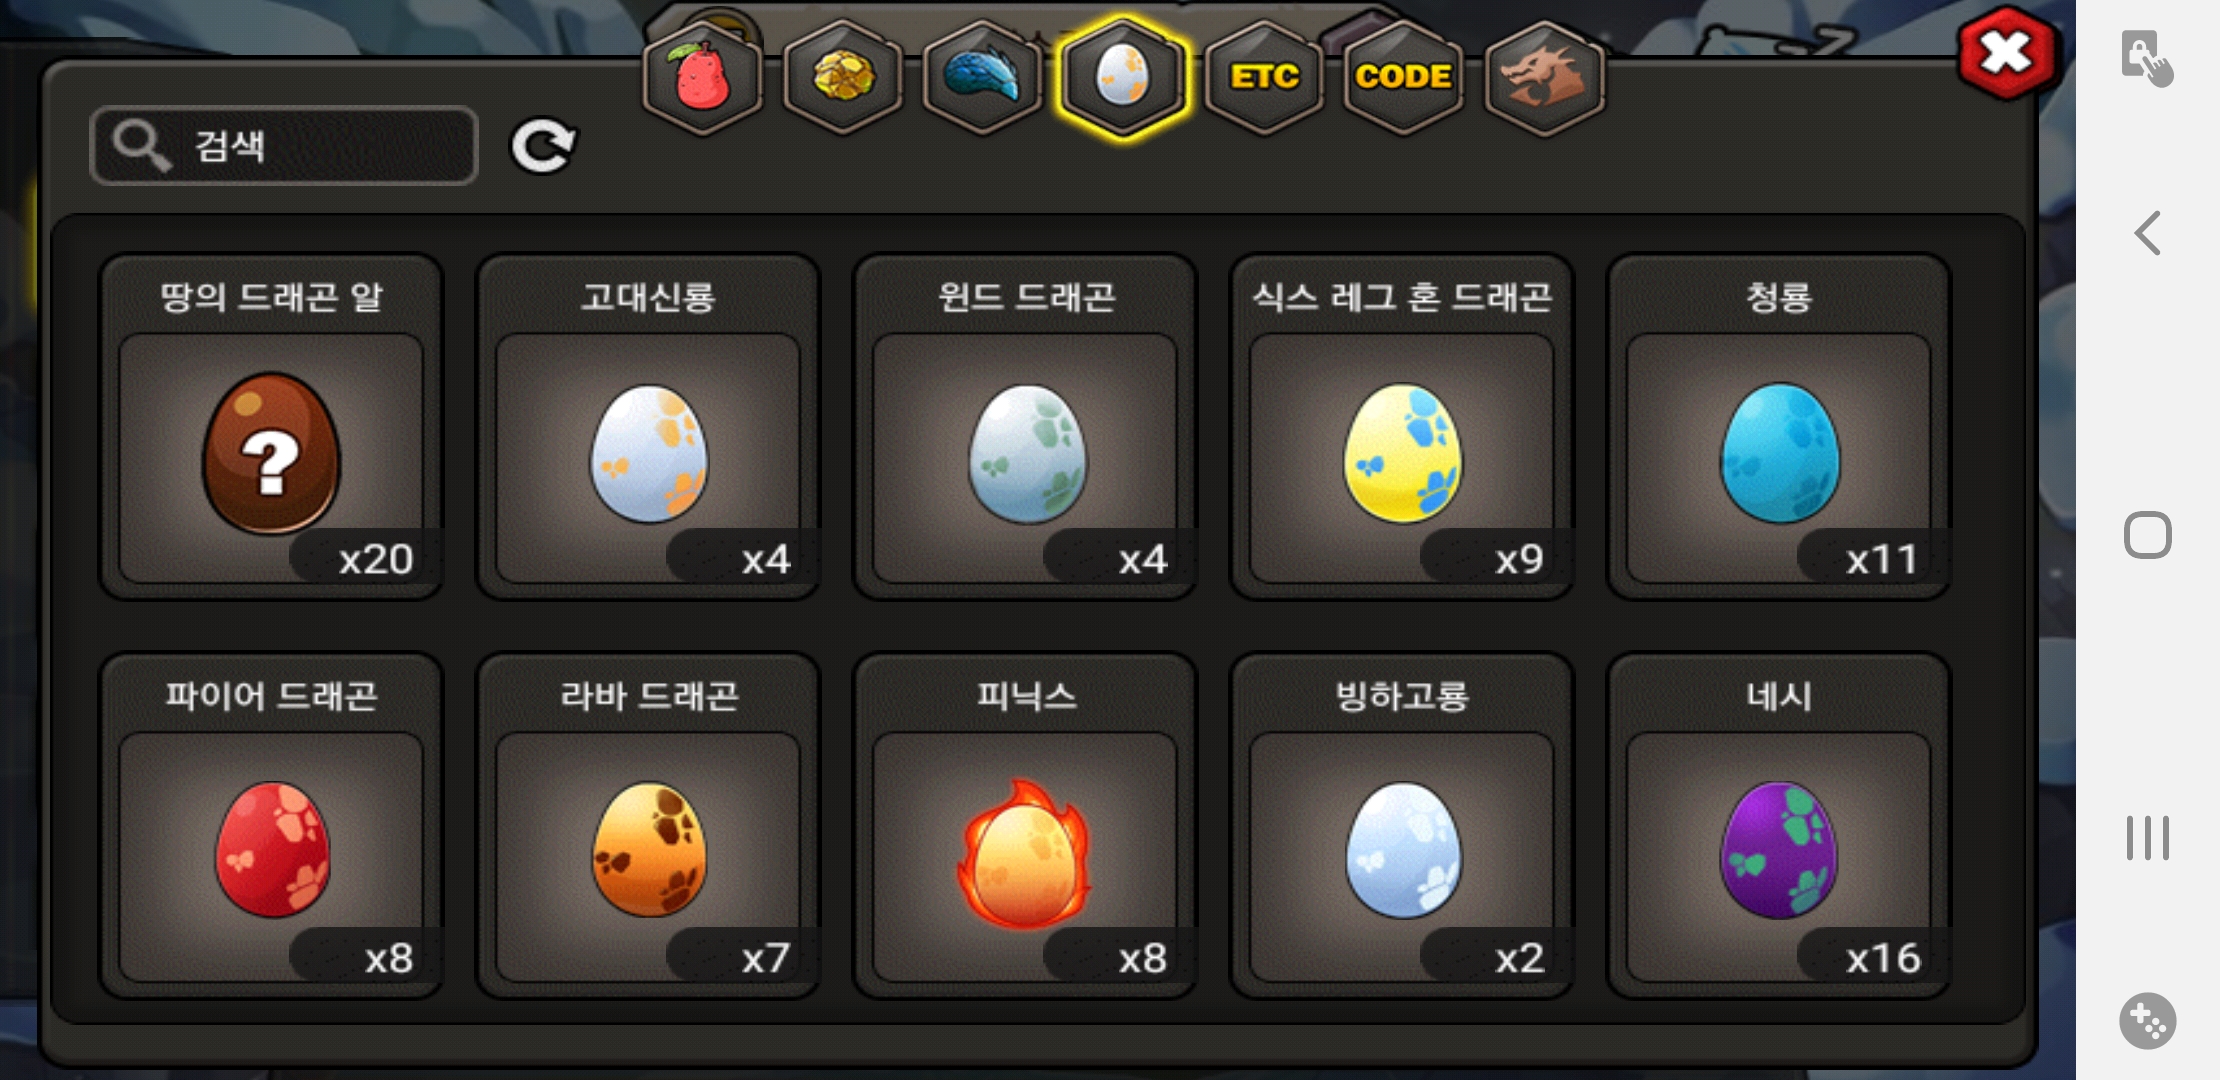This screenshot has width=2220, height=1080.
Task: Select the 빙하고룡 egg
Action: (x=1402, y=826)
